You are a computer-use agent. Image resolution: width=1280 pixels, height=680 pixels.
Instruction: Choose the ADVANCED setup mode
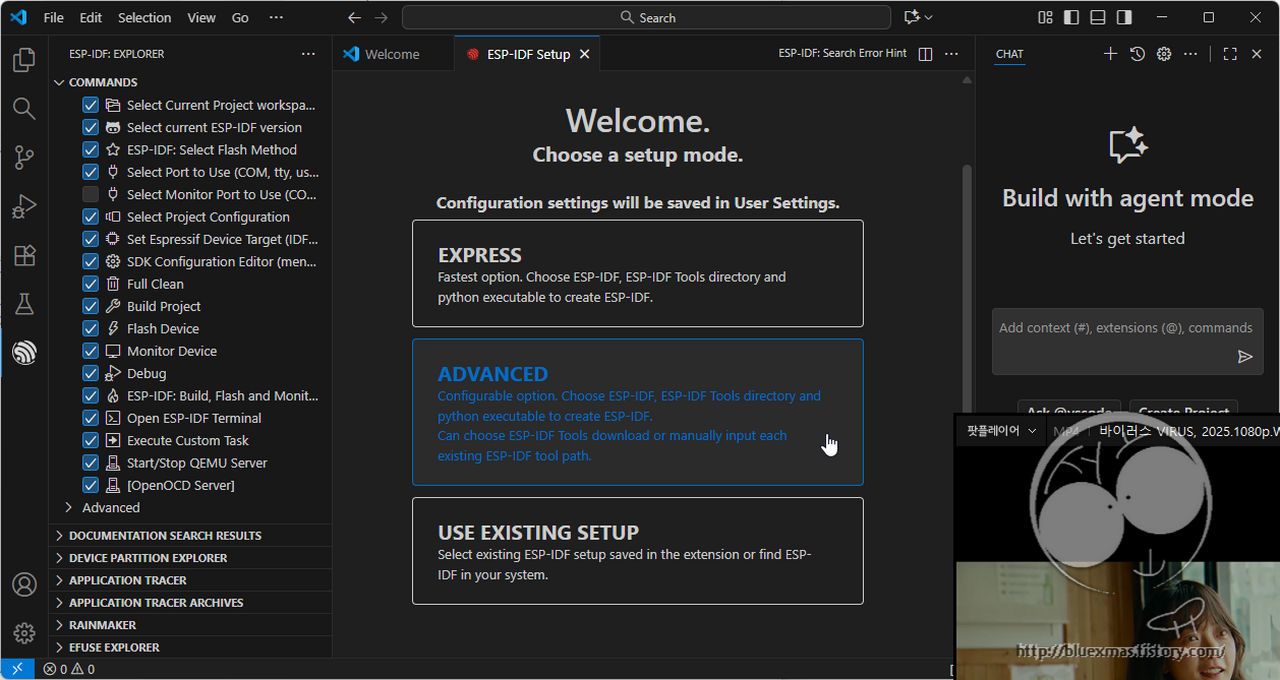(x=638, y=412)
